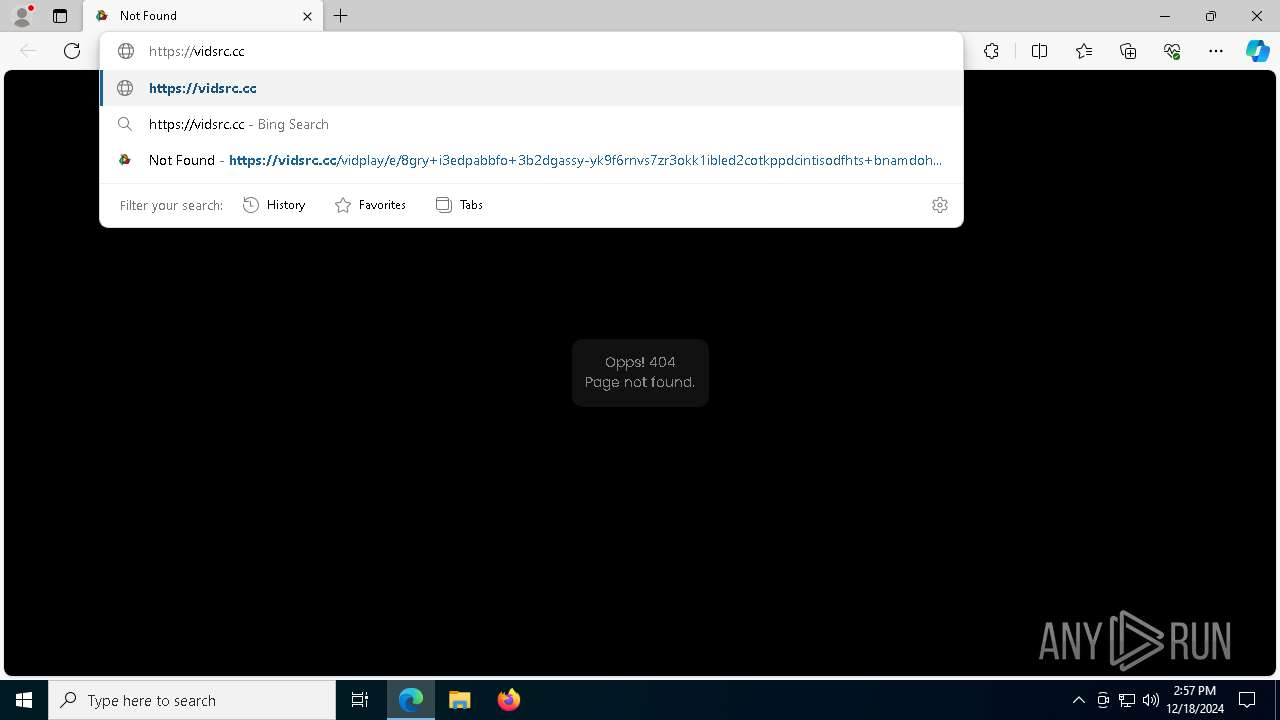The image size is (1280, 720).
Task: Open Collections icon in toolbar
Action: coord(1128,51)
